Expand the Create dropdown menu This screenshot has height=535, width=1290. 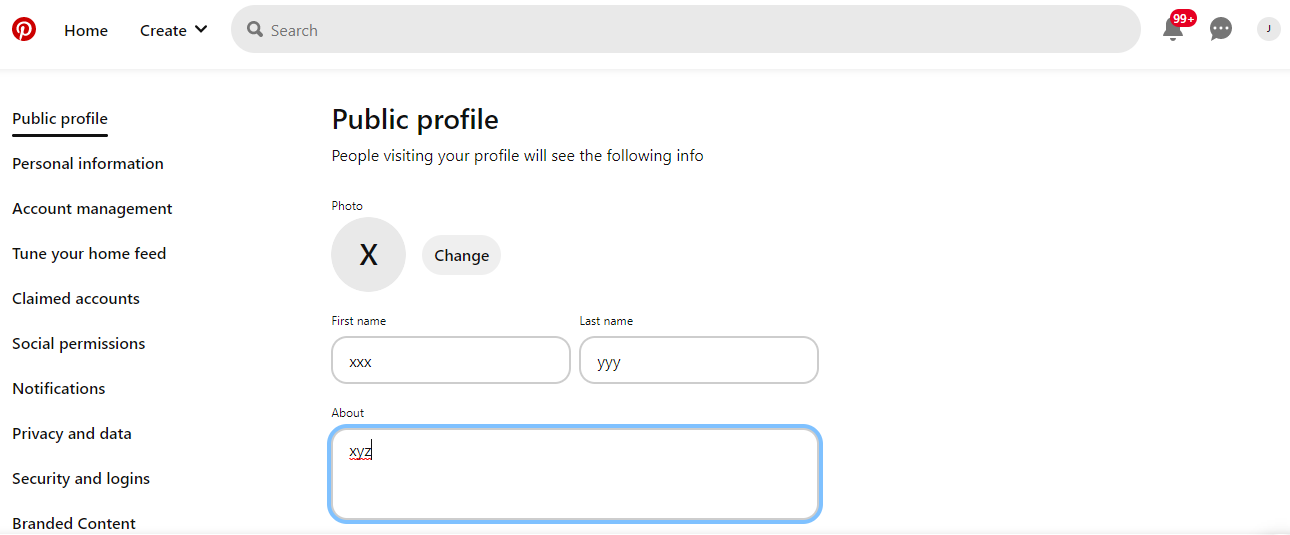point(174,30)
